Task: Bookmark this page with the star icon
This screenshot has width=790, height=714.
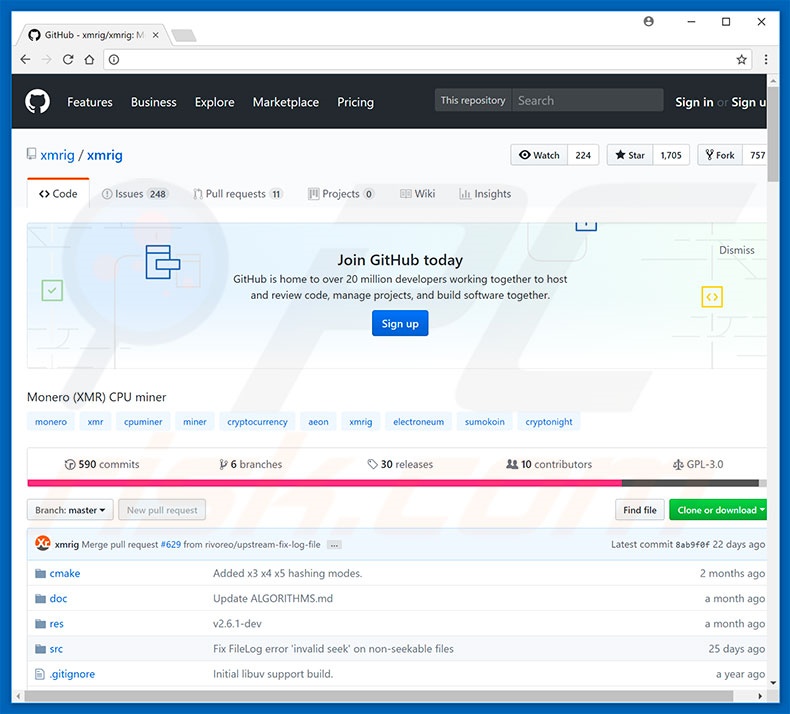Action: [x=741, y=59]
